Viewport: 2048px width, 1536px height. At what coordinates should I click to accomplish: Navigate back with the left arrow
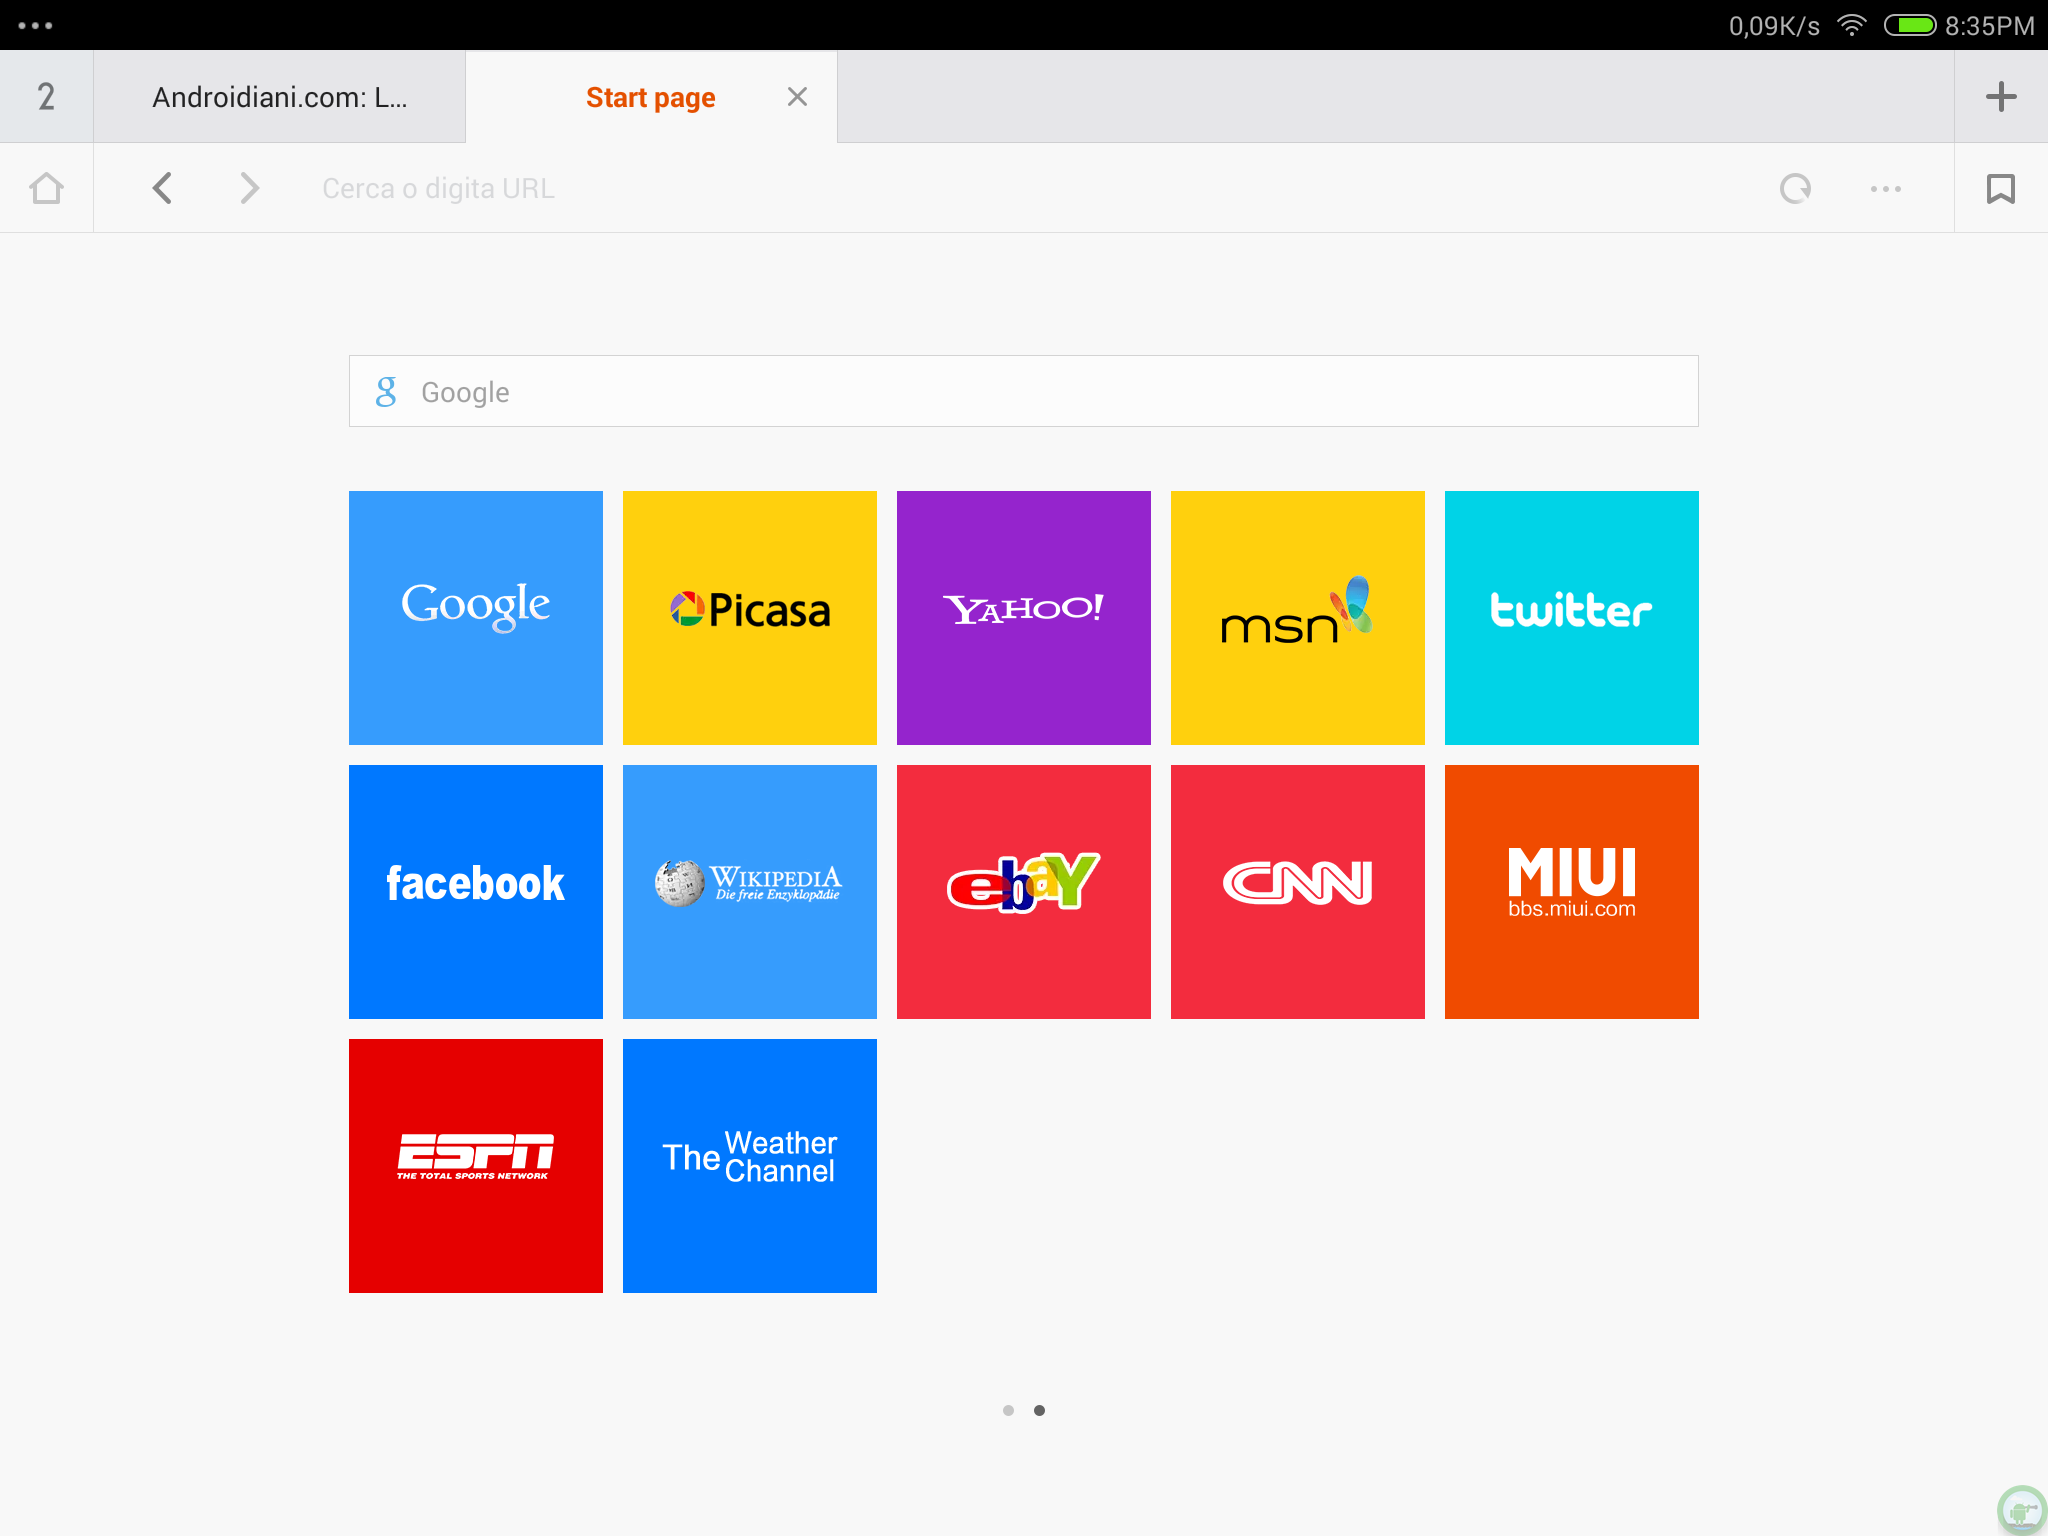[163, 188]
